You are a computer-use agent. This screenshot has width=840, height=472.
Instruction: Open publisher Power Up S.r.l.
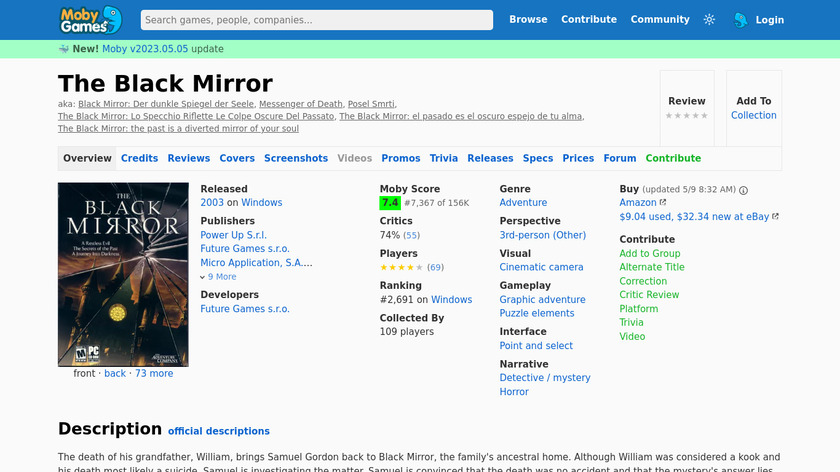[x=234, y=235]
